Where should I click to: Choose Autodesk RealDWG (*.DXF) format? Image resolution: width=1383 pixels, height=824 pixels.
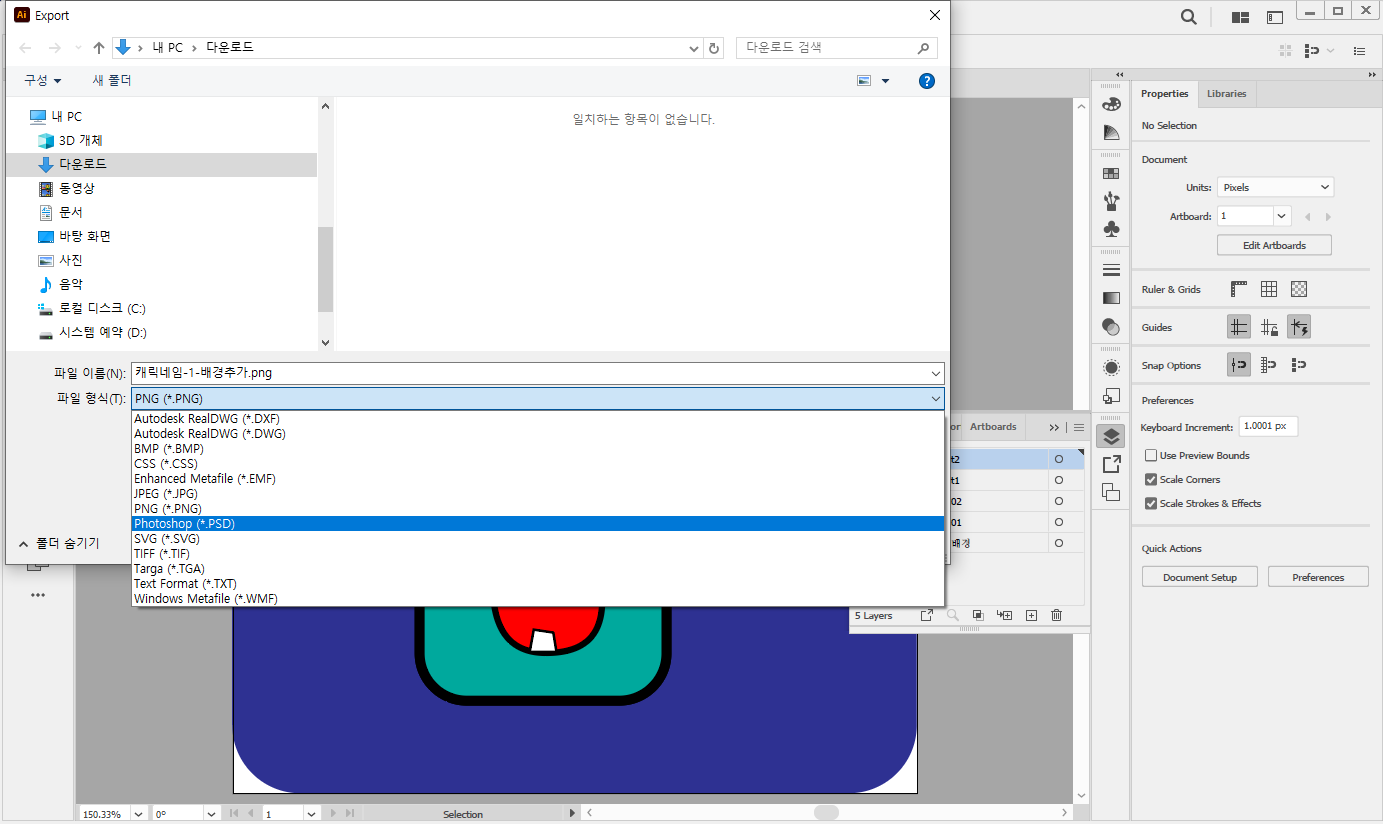[x=538, y=418]
